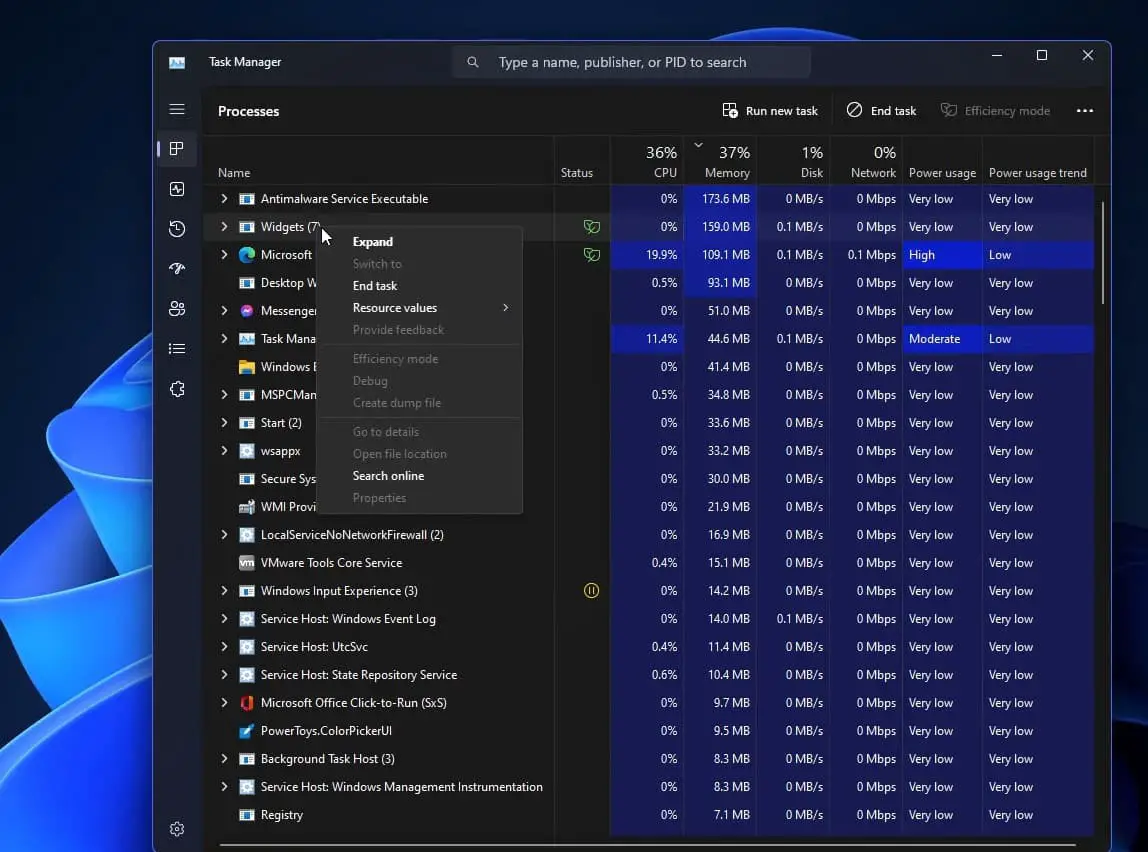1148x852 pixels.
Task: Expand the wsappx process group
Action: tap(223, 450)
